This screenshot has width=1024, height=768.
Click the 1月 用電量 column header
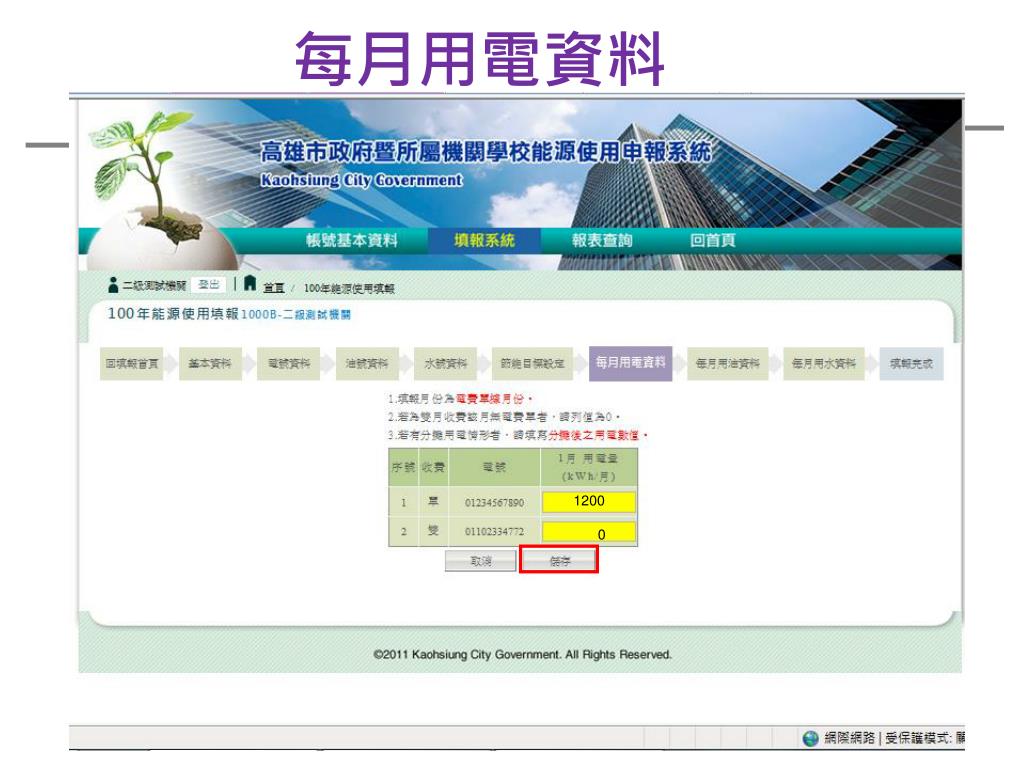588,467
